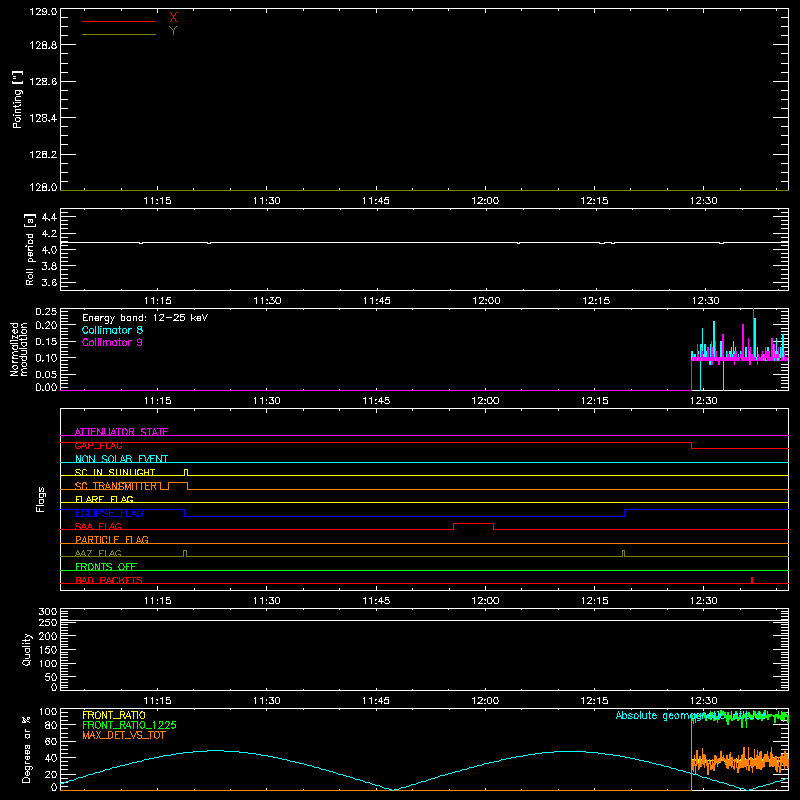Click the SAA_FLAG label
Viewport: 800px width, 800px height.
[x=98, y=526]
